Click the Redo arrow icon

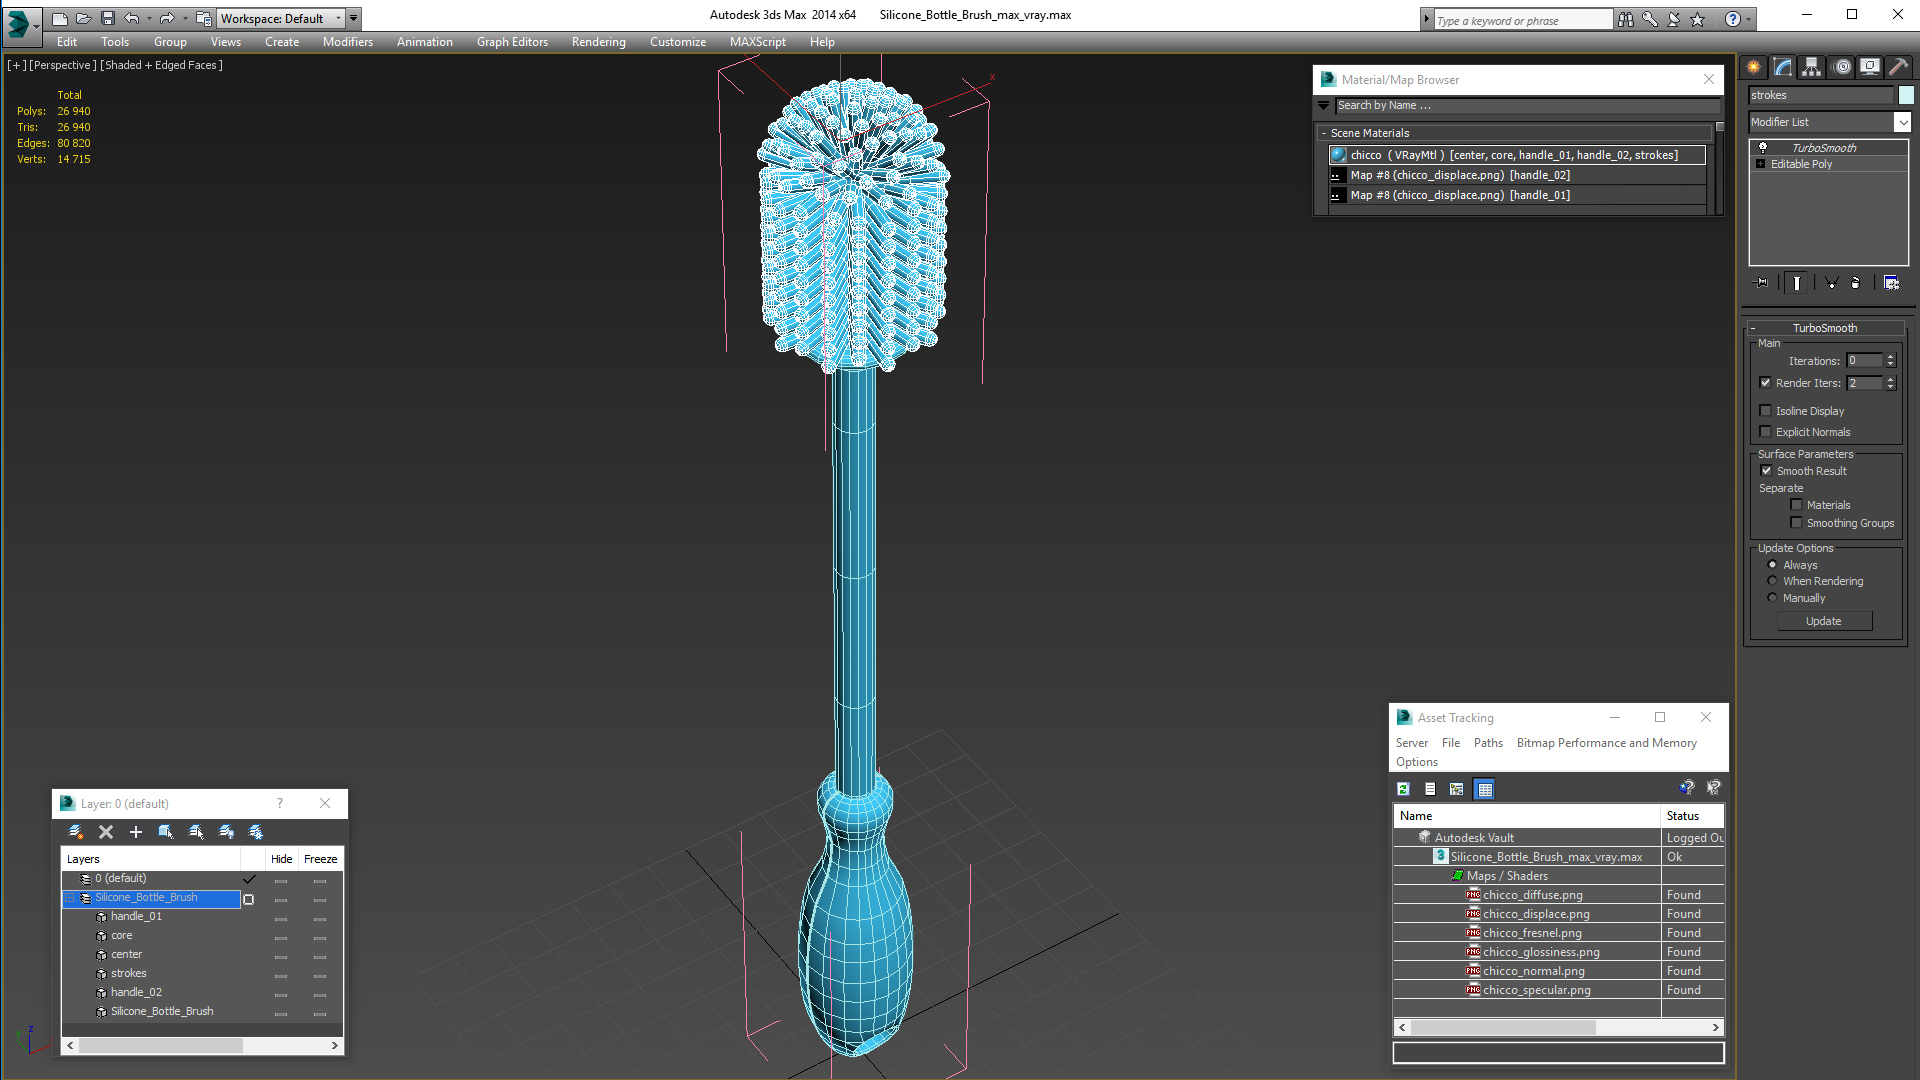click(167, 18)
